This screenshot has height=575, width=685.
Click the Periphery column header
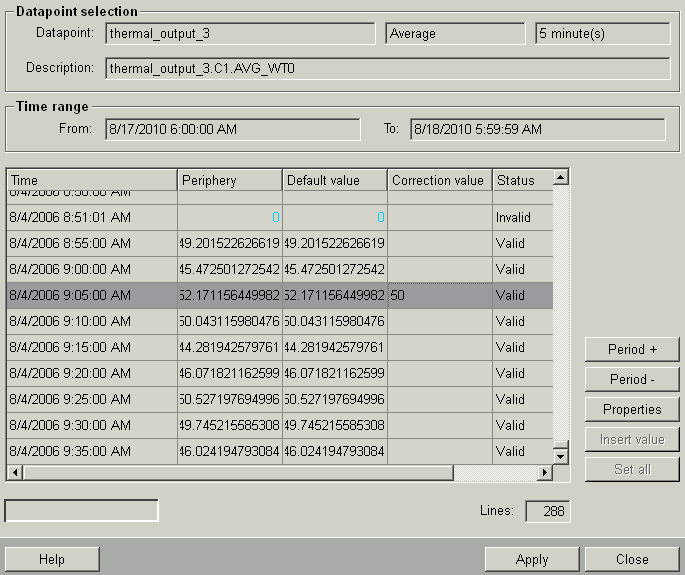click(x=230, y=181)
